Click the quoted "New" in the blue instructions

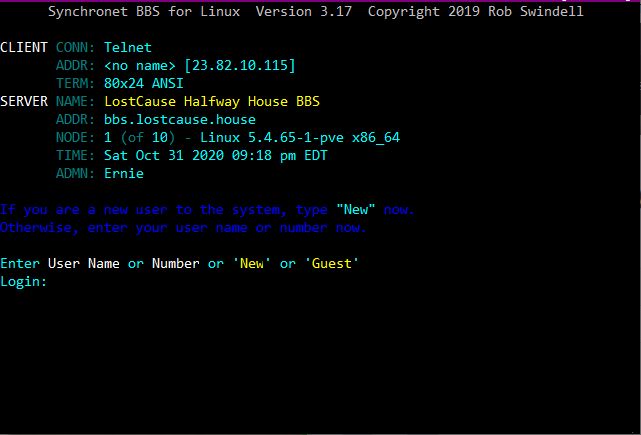tap(355, 209)
